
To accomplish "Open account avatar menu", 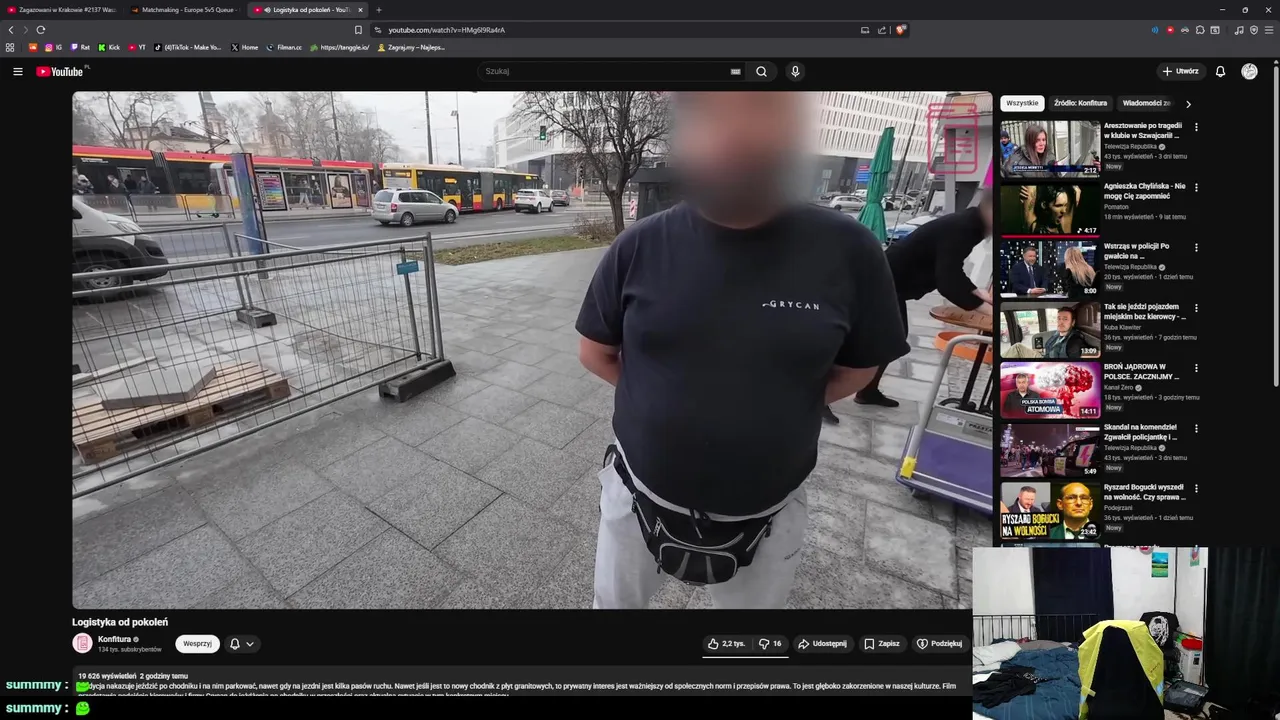I will tap(1249, 71).
